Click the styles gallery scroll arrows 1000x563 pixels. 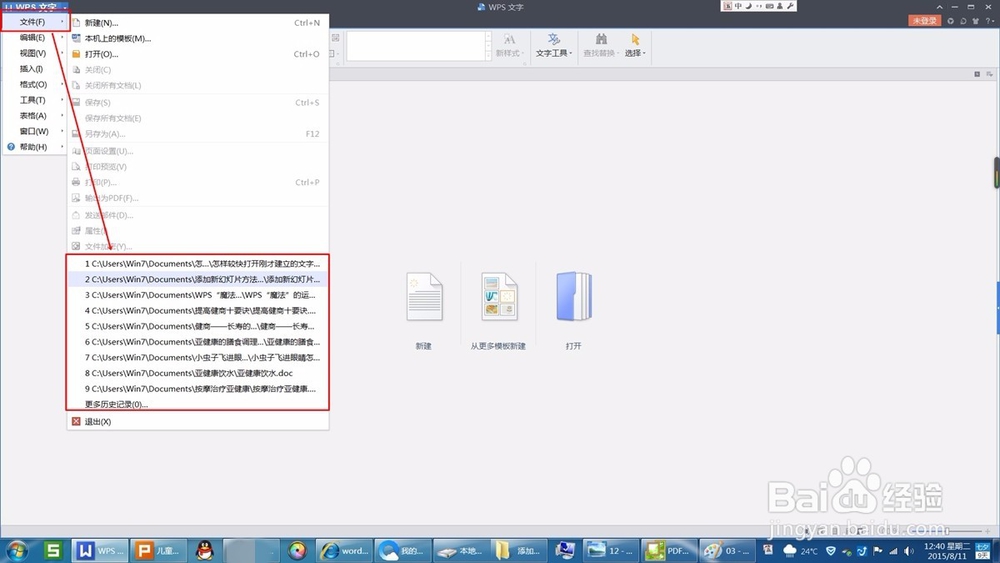489,46
